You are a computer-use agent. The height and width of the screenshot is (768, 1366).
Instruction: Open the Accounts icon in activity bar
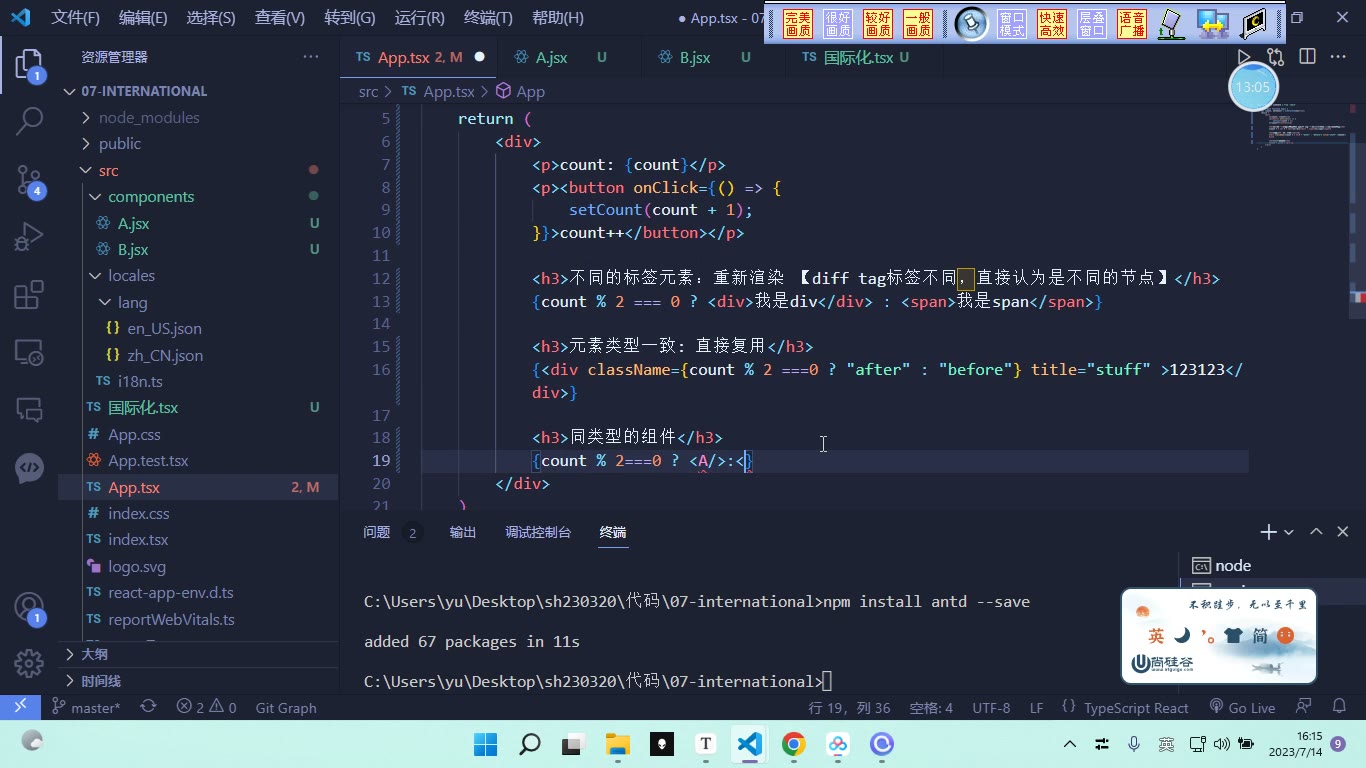(x=29, y=607)
